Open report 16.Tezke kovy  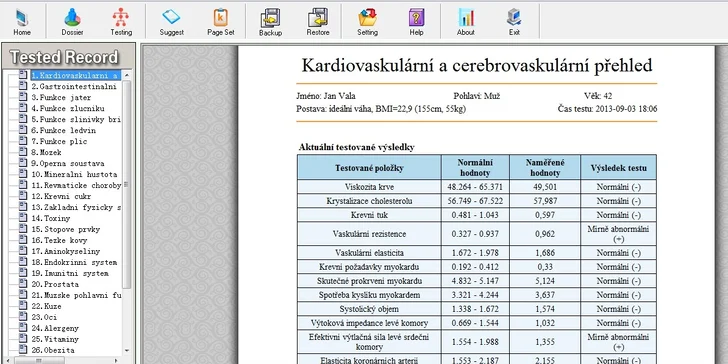(59, 240)
